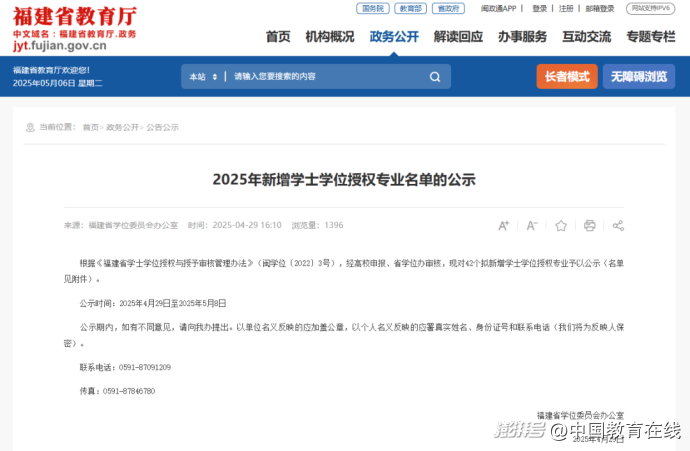Click the 教育部 link at top

(409, 8)
